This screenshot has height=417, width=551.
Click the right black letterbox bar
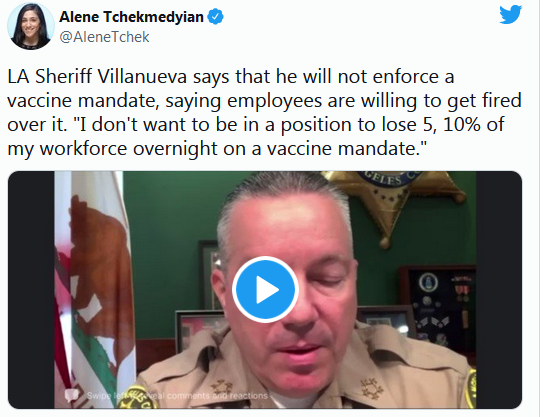point(499,289)
